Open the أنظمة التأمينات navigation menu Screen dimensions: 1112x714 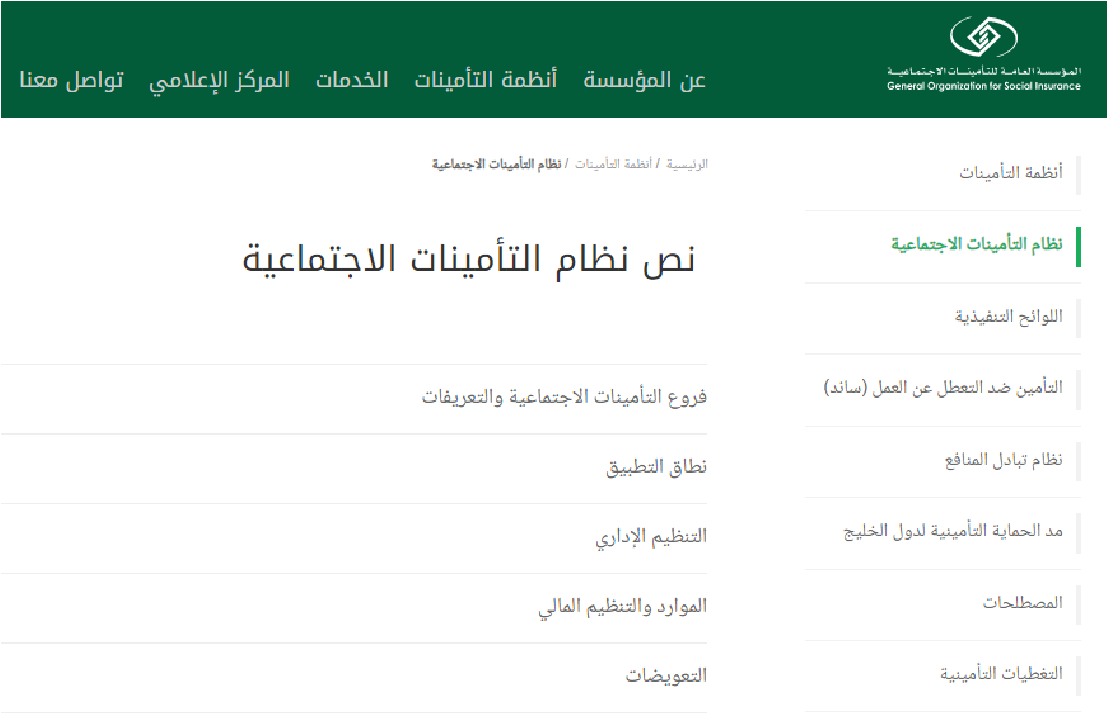tap(486, 81)
